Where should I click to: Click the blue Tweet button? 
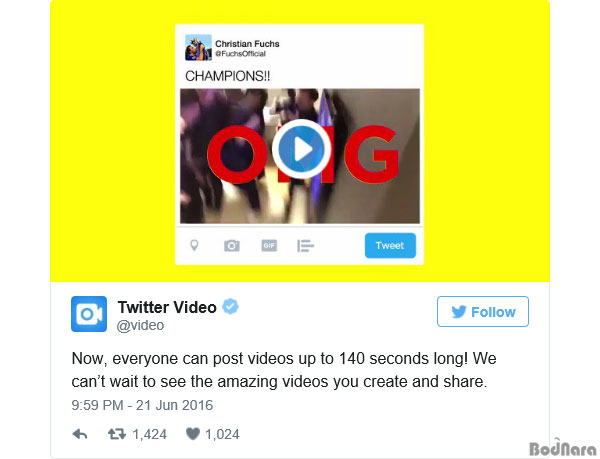pos(390,246)
